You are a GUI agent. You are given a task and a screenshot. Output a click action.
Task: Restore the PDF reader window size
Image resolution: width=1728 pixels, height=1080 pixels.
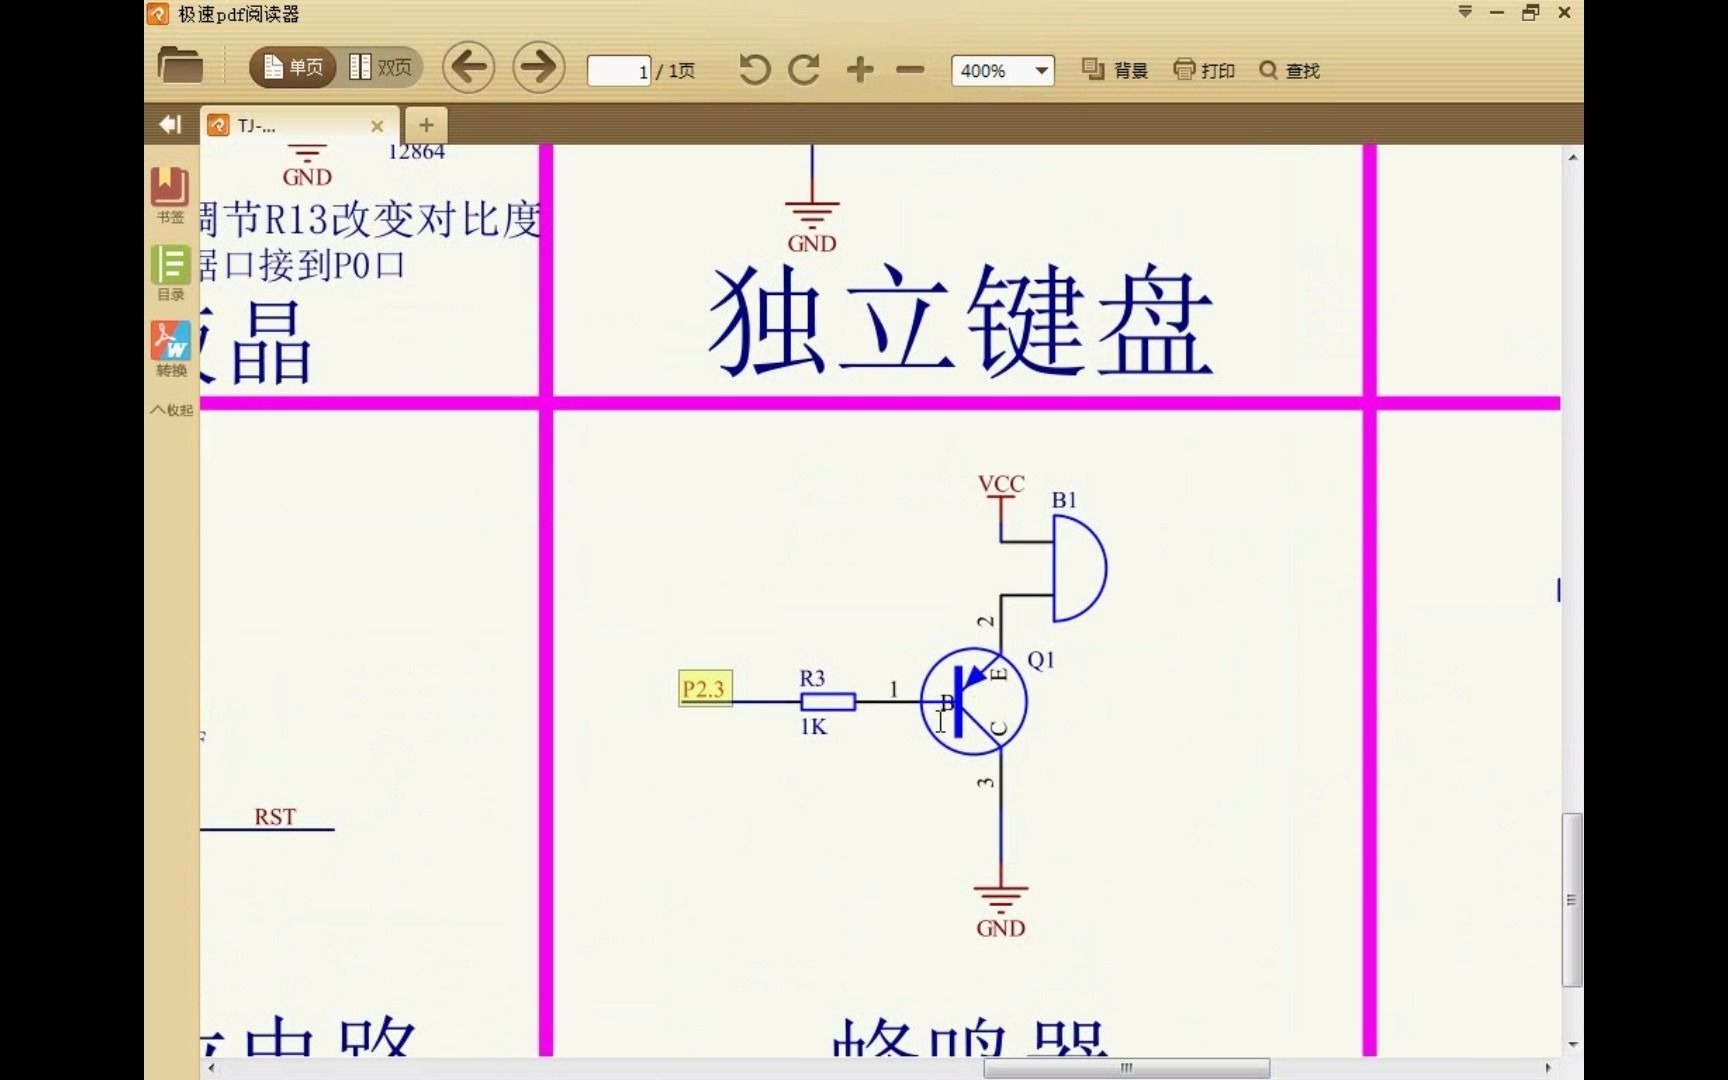(x=1531, y=13)
